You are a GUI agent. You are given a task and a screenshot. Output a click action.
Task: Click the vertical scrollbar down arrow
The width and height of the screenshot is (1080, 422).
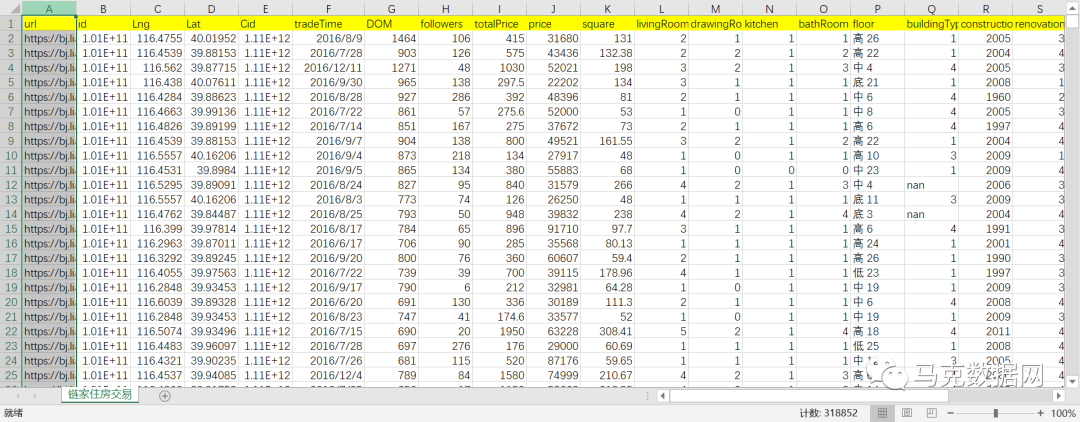(x=1073, y=379)
